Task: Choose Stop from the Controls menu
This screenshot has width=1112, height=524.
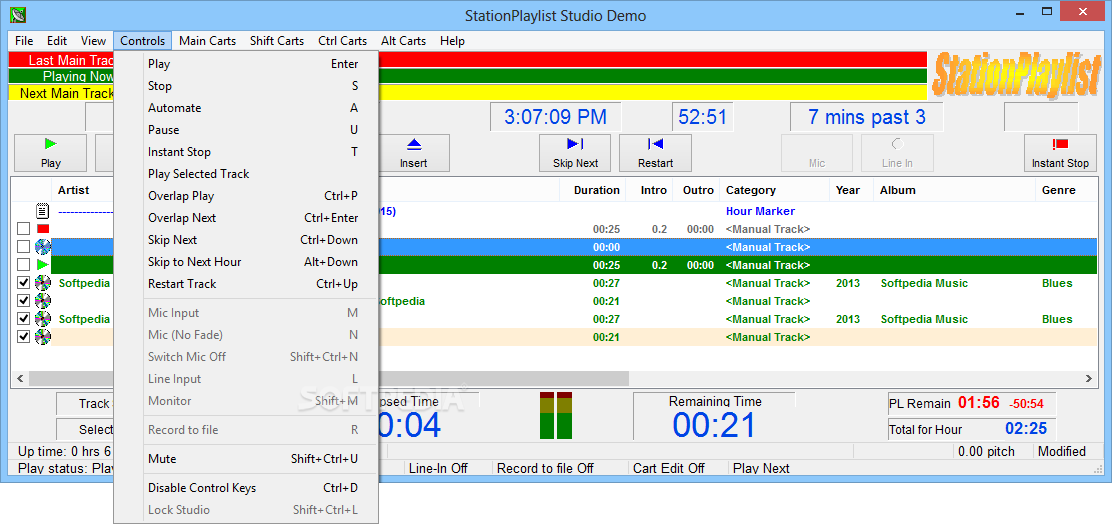Action: [x=246, y=86]
